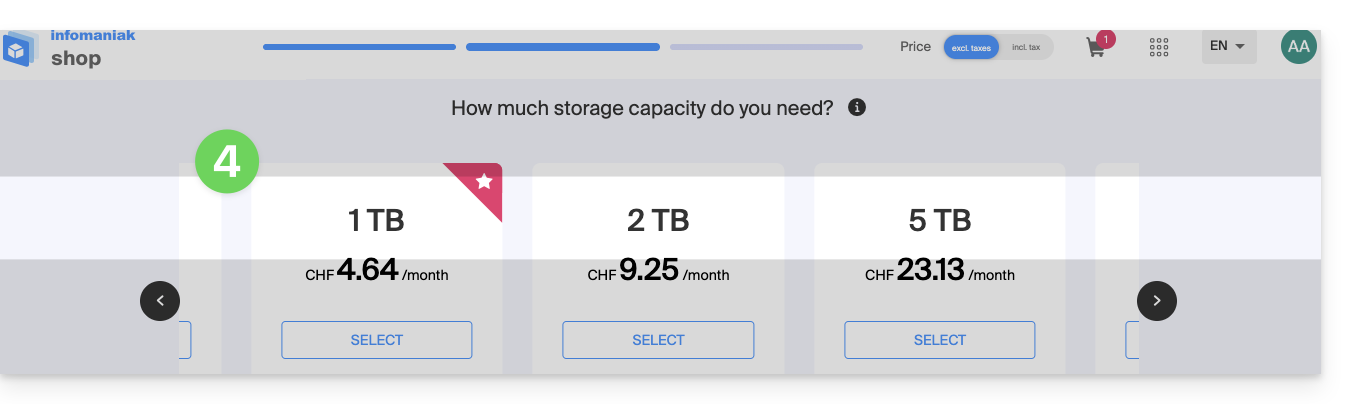
Task: Switch price to incl. tax
Action: point(1026,47)
